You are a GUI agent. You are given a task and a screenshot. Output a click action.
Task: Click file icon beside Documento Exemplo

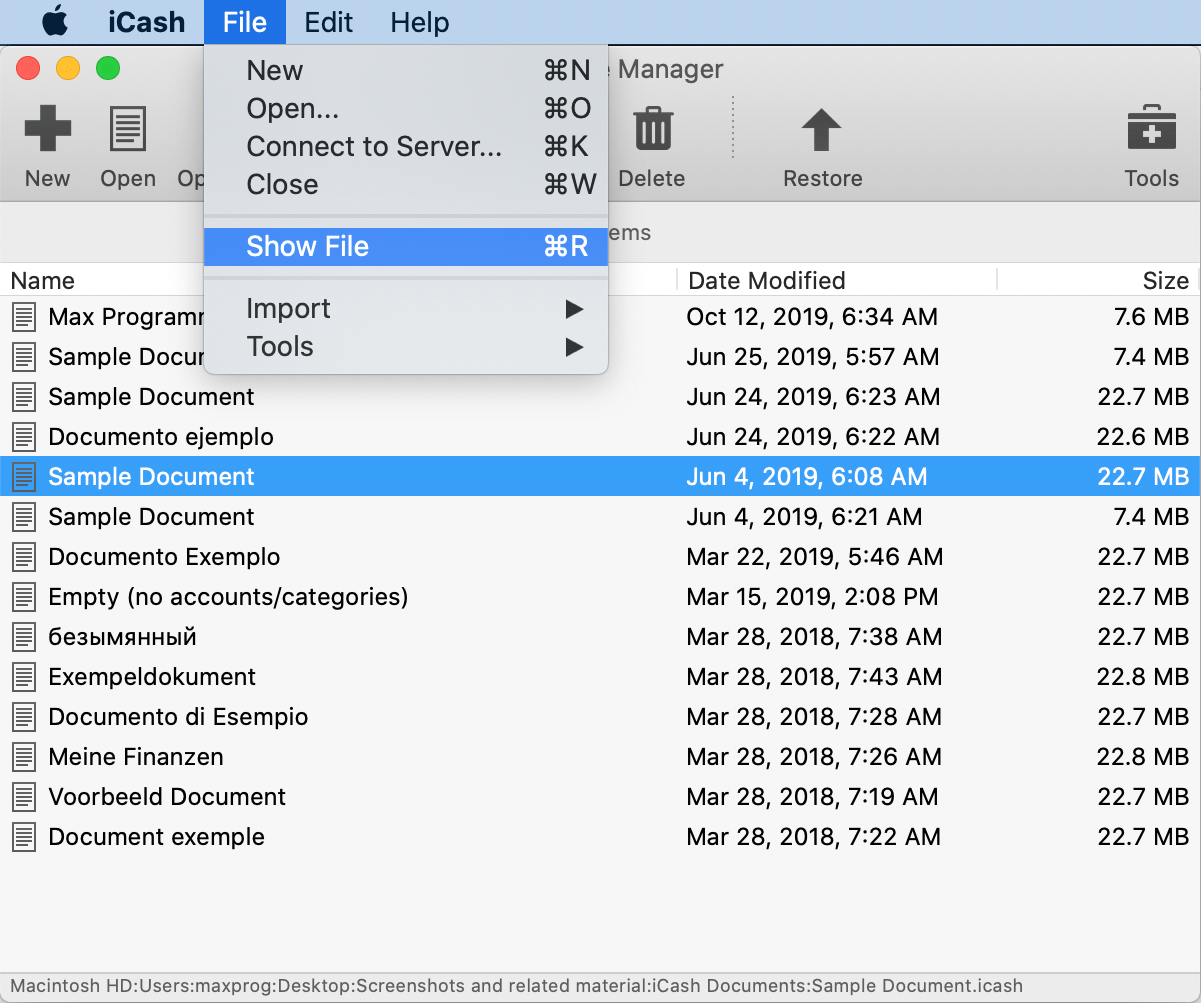[23, 557]
